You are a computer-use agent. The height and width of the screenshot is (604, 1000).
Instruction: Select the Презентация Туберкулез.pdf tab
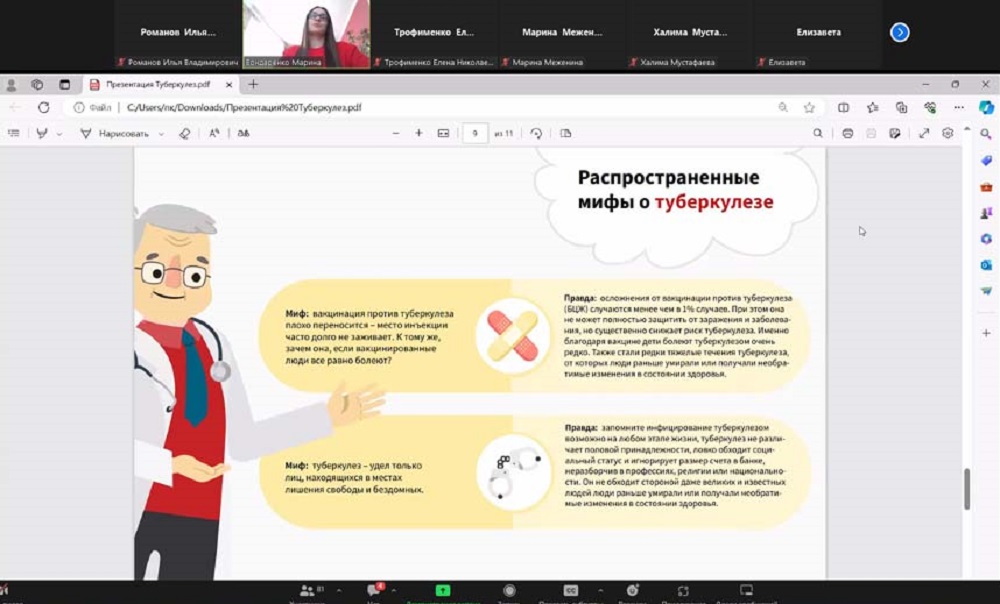(155, 85)
